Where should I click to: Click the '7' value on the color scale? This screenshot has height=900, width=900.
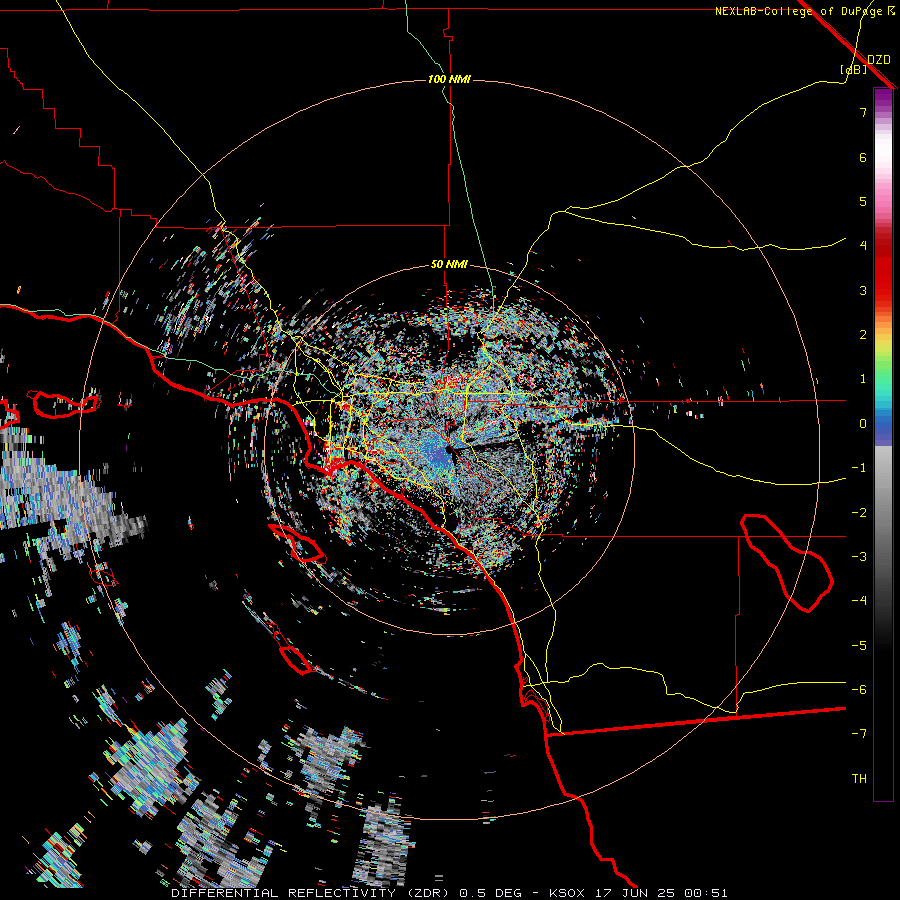(863, 112)
